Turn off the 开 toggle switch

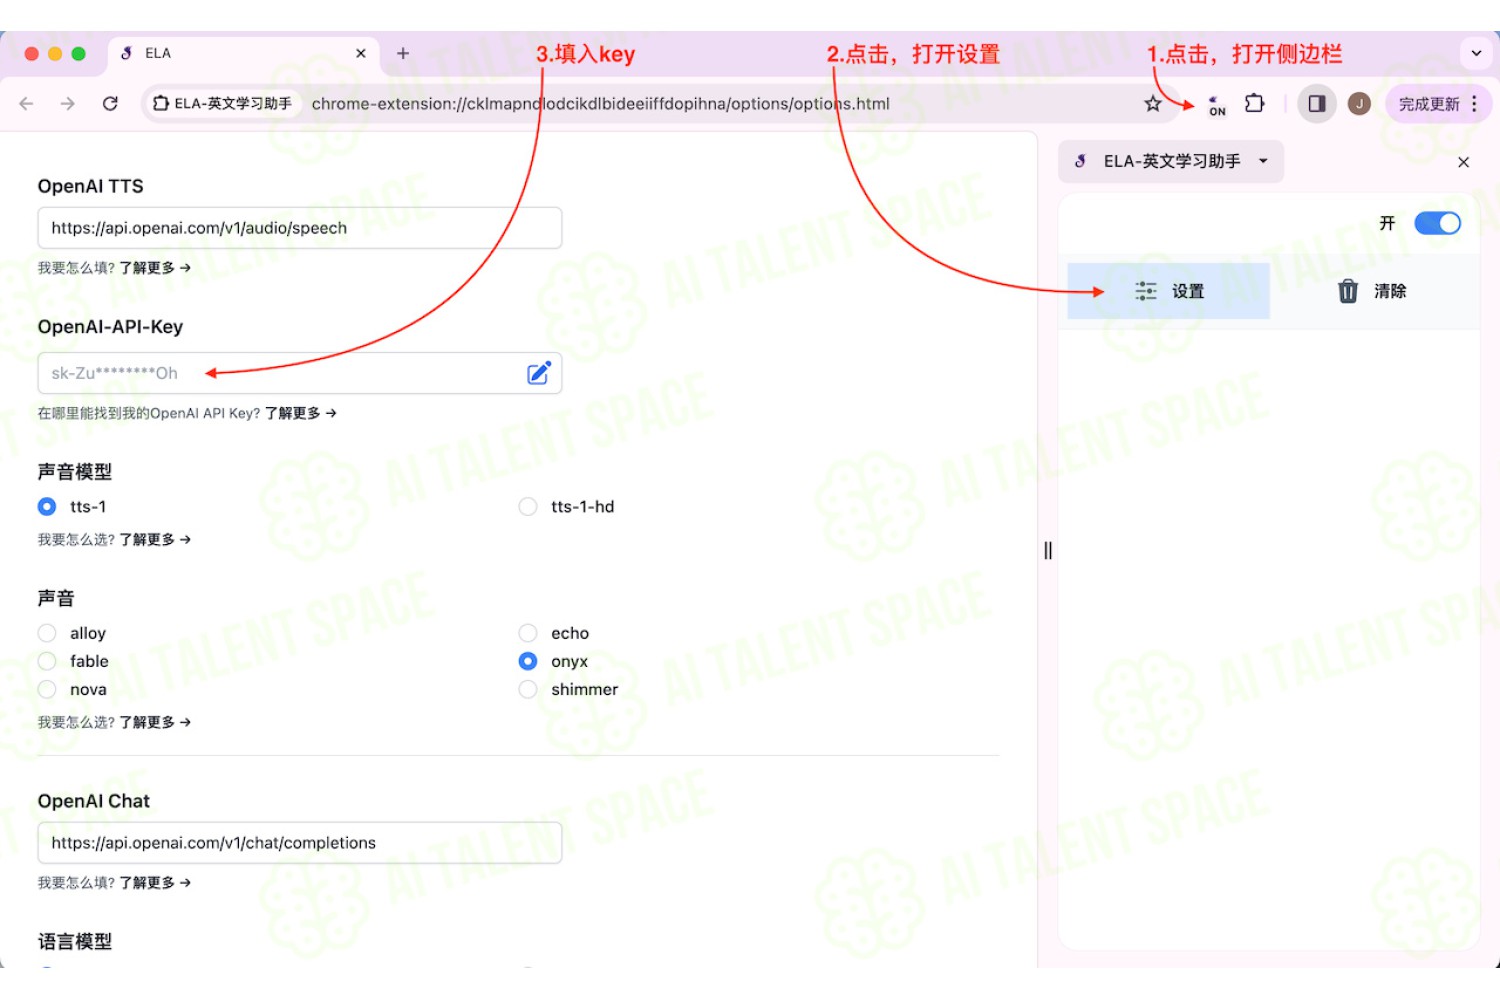pos(1438,223)
